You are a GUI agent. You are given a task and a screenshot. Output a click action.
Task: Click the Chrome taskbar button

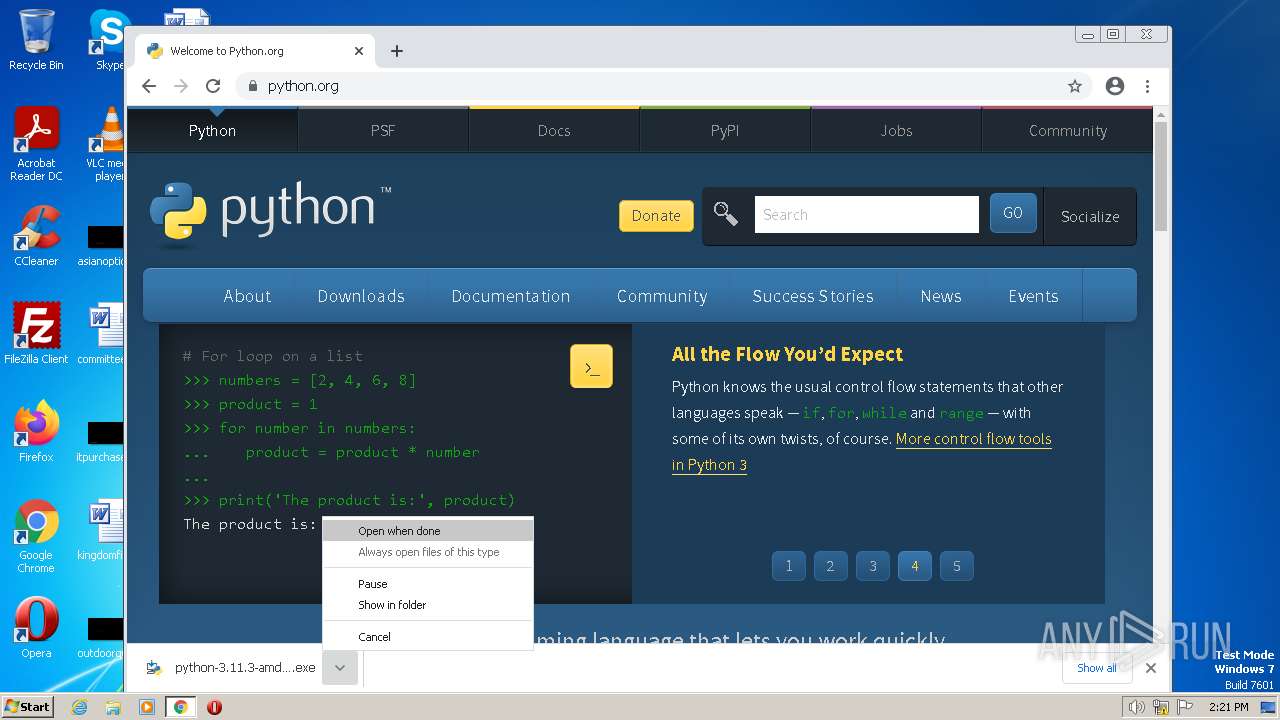[x=180, y=707]
